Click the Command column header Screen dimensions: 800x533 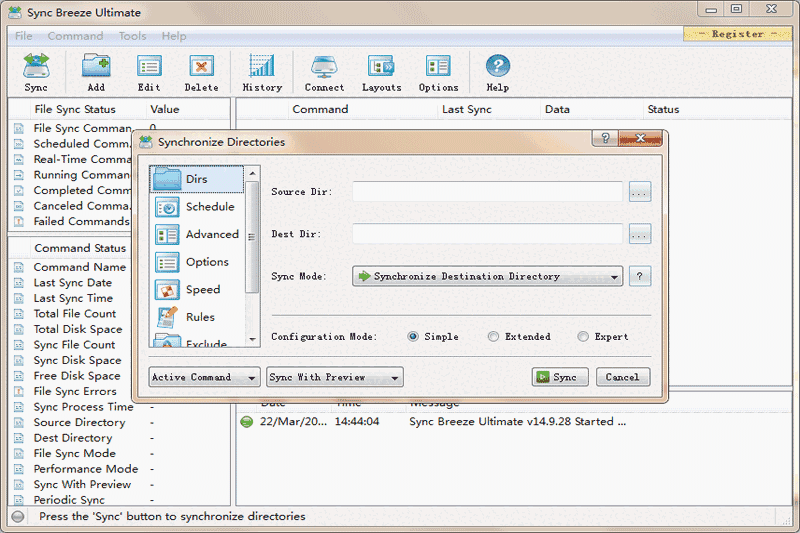click(x=320, y=109)
